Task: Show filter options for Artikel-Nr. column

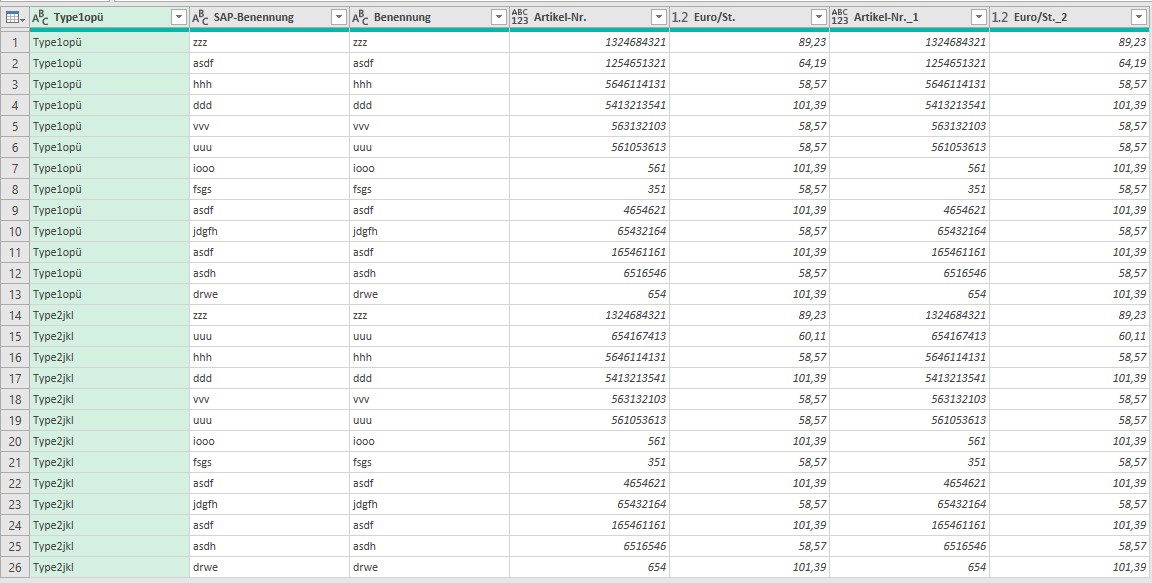Action: (658, 17)
